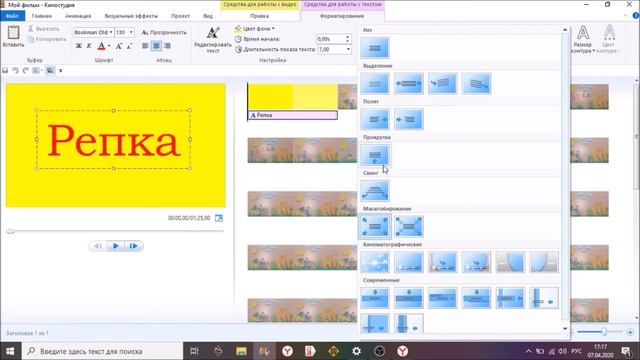Choose third effect in Выделение group

442,84
